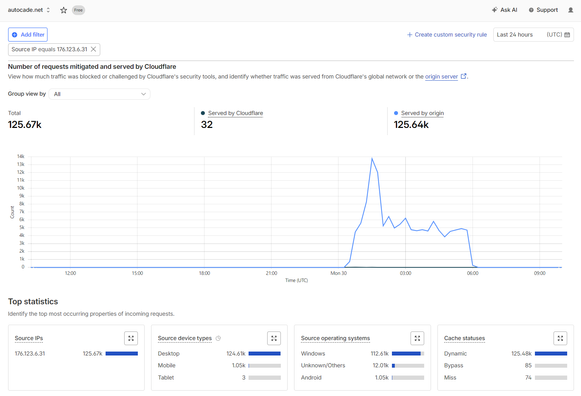
Task: Select the Desktop device type row
Action: 219,353
